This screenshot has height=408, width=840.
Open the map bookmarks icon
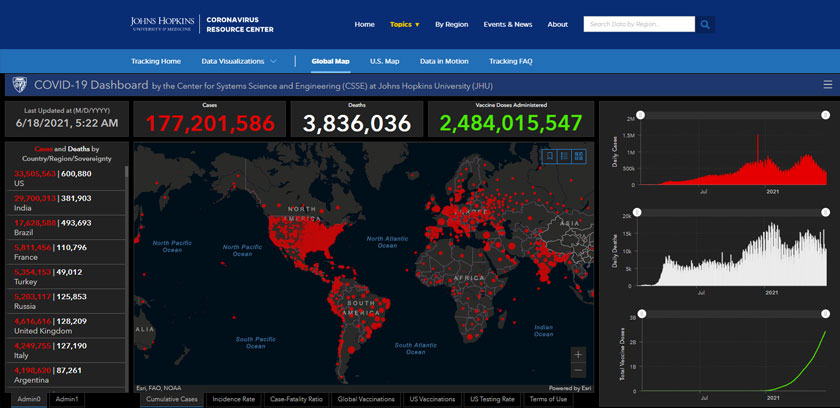coord(549,156)
